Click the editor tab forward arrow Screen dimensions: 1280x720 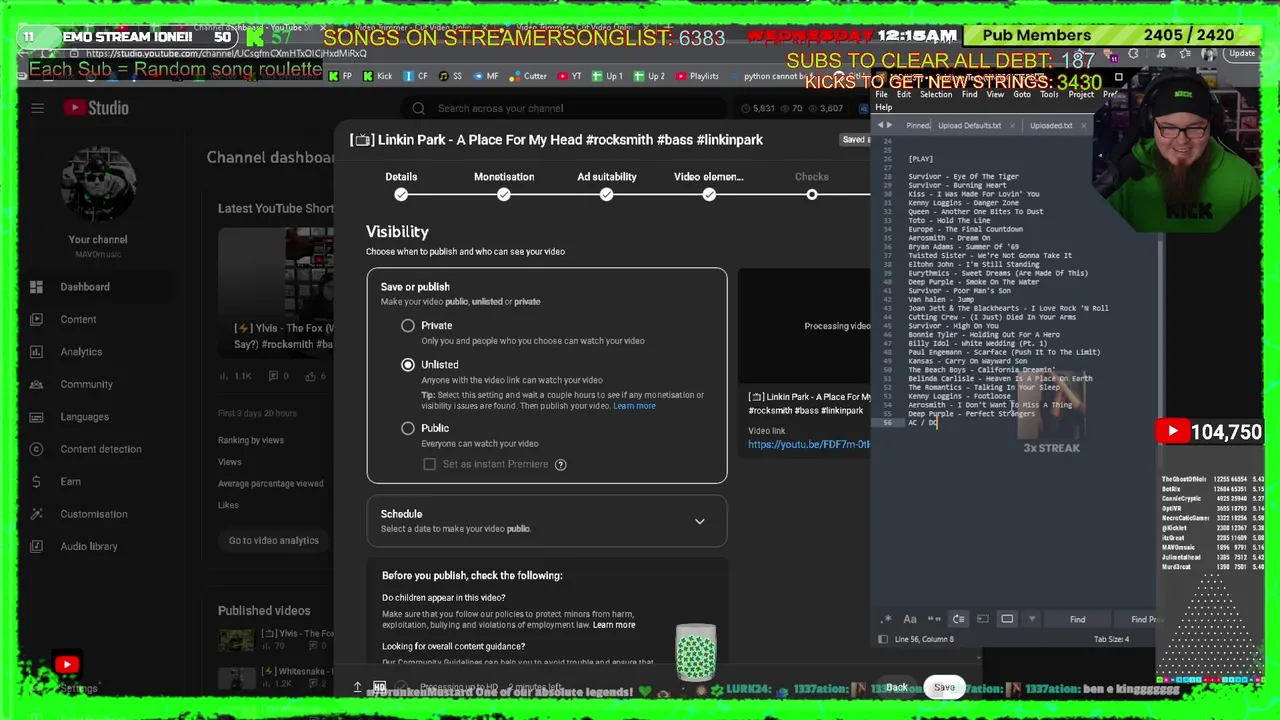(x=889, y=125)
